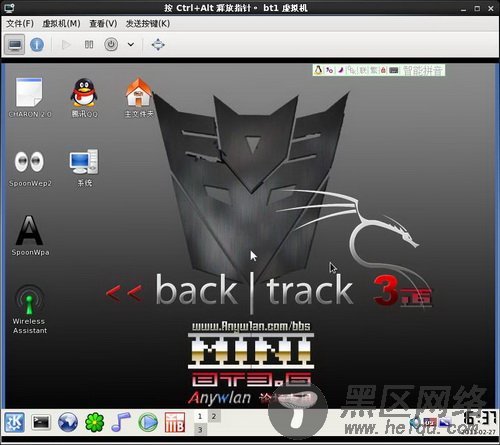Click the input method penguin icon
This screenshot has height=445, width=500.
(318, 70)
